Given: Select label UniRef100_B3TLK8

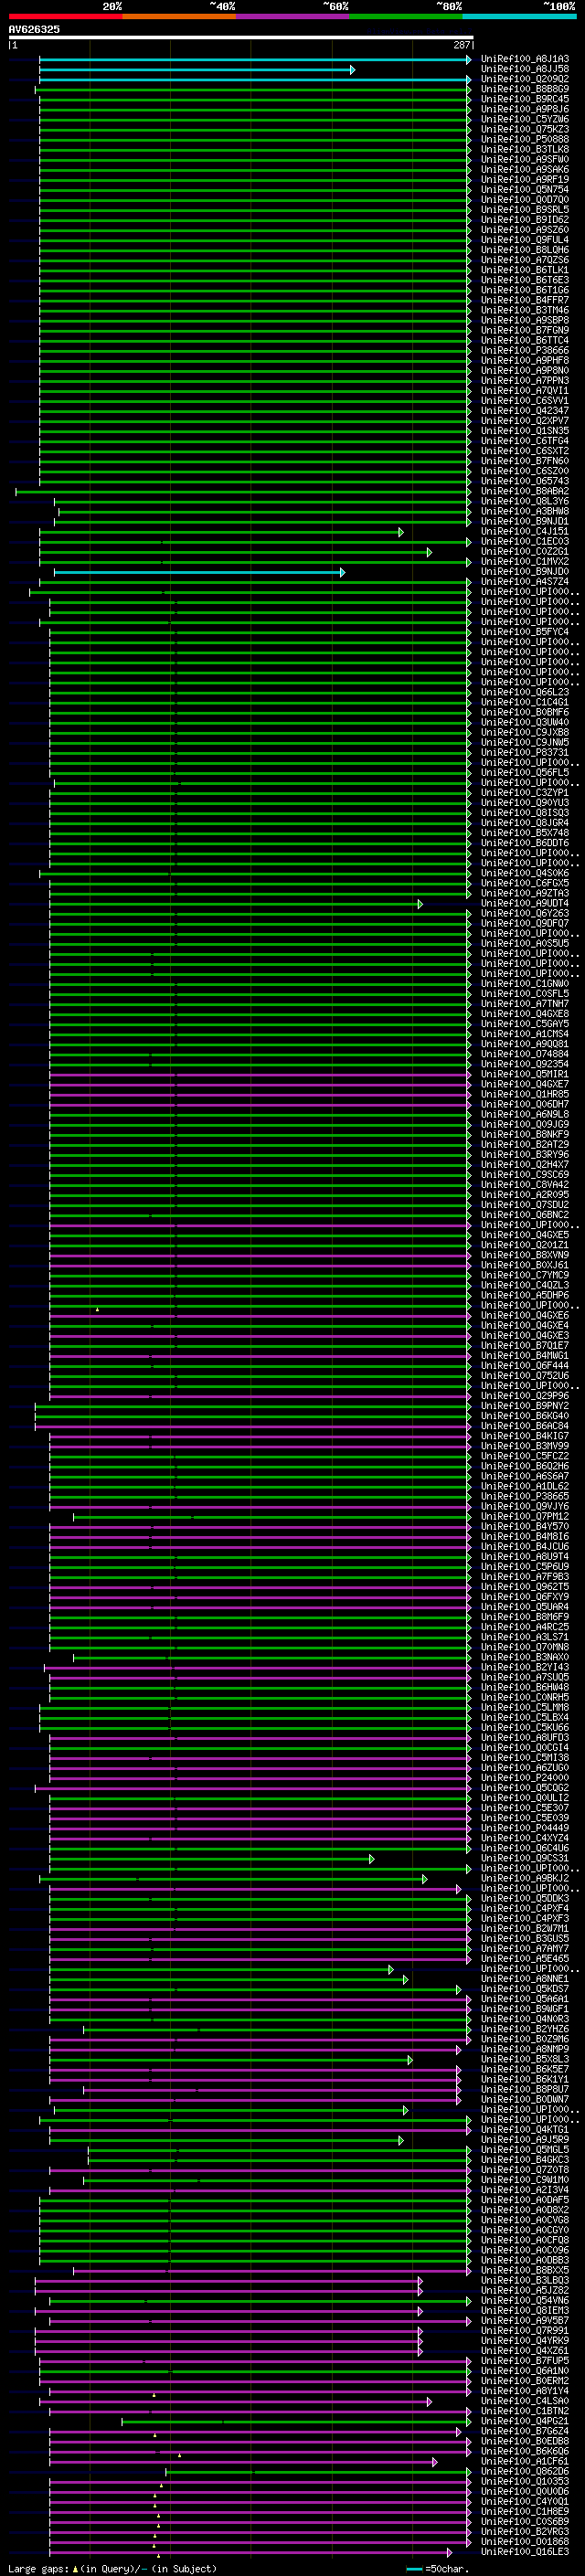Looking at the screenshot, I should 525,150.
